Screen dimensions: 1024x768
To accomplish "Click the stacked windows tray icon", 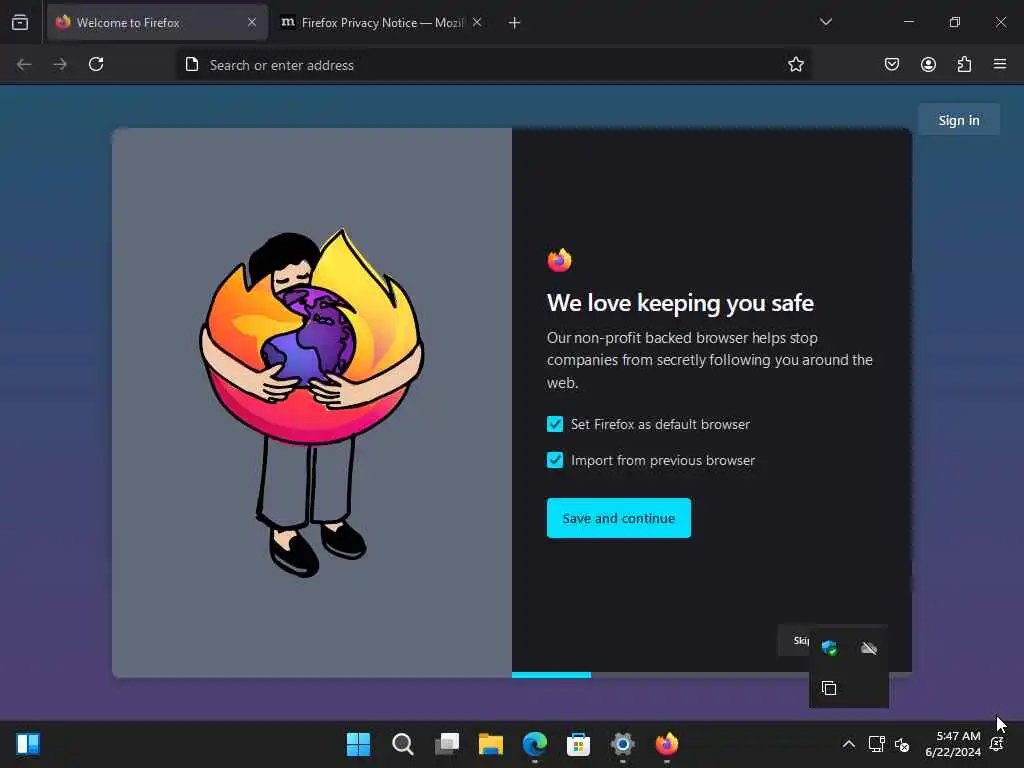I will pos(829,688).
